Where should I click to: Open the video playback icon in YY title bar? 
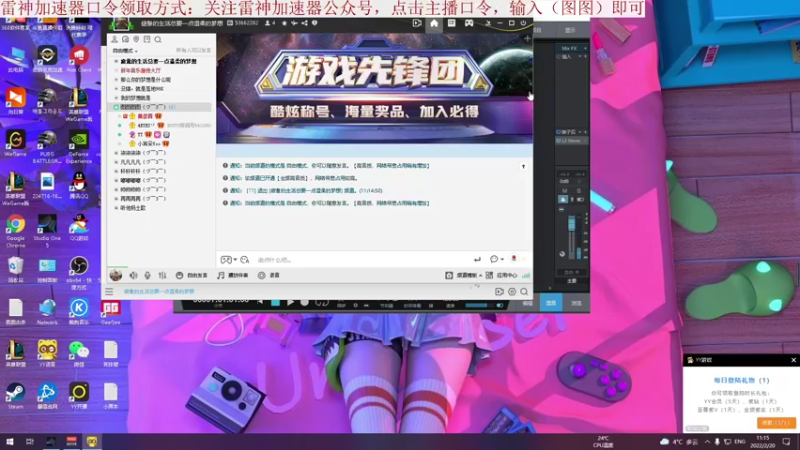click(x=417, y=23)
